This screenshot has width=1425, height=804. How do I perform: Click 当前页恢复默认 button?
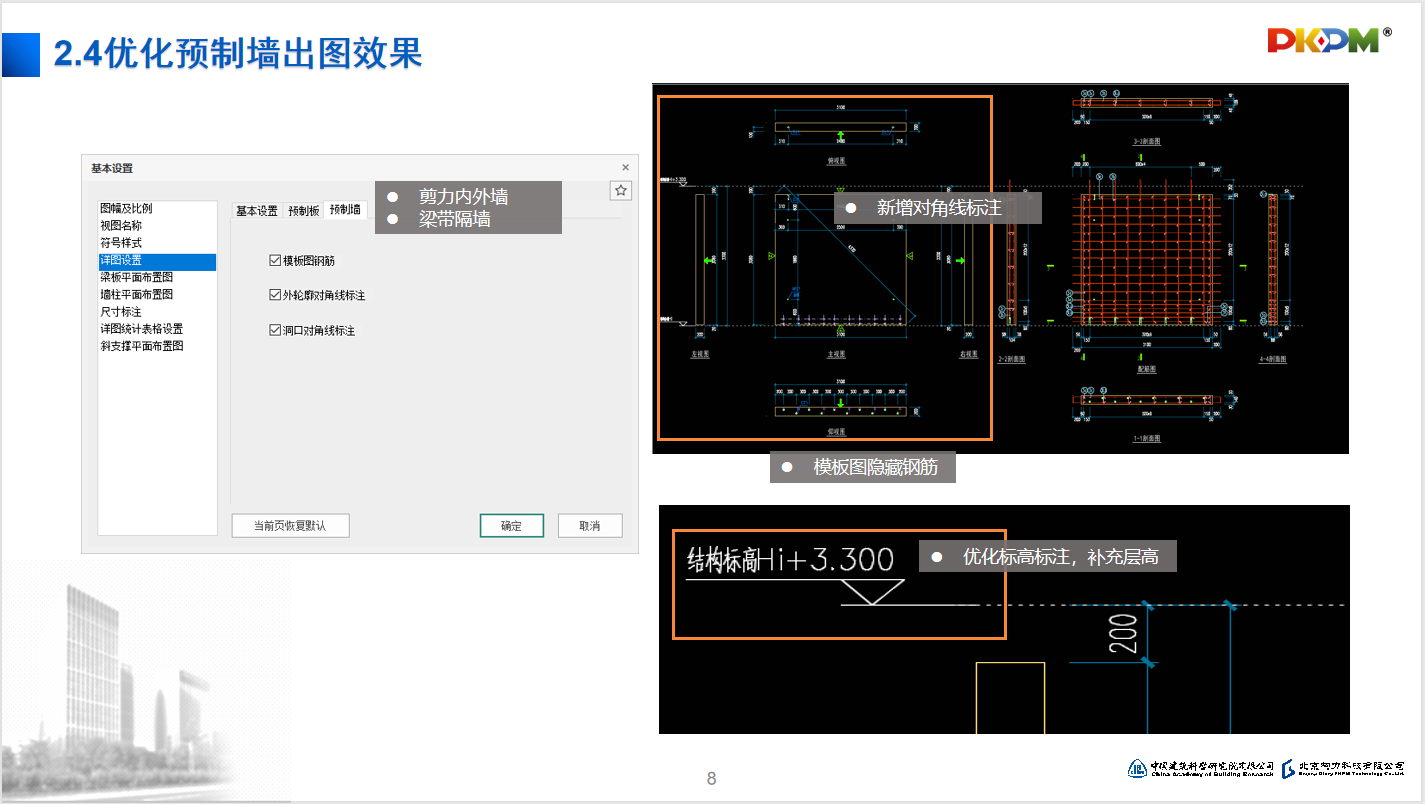coord(290,526)
